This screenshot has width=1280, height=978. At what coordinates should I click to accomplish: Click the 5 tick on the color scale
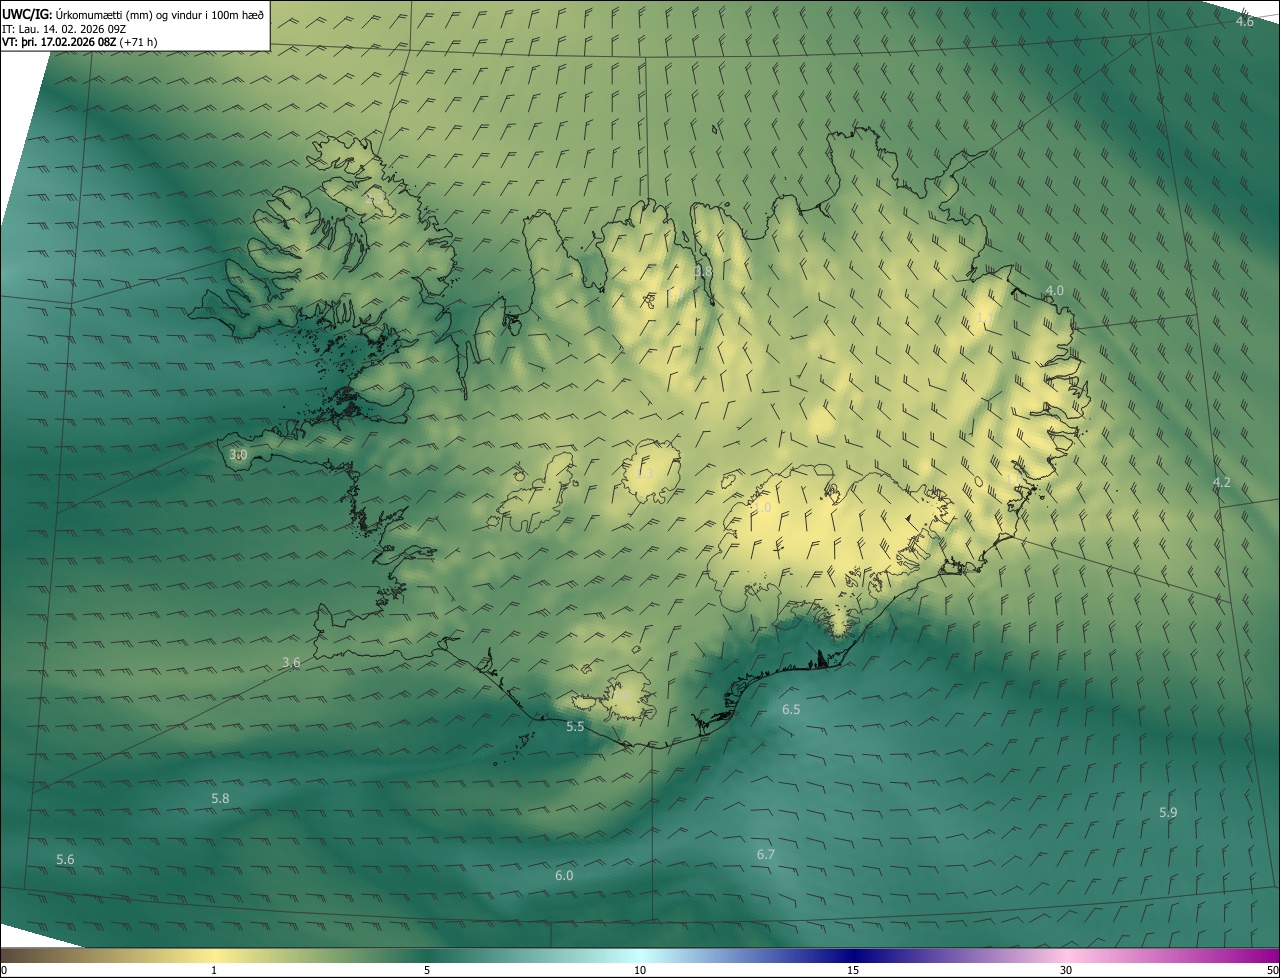click(427, 970)
